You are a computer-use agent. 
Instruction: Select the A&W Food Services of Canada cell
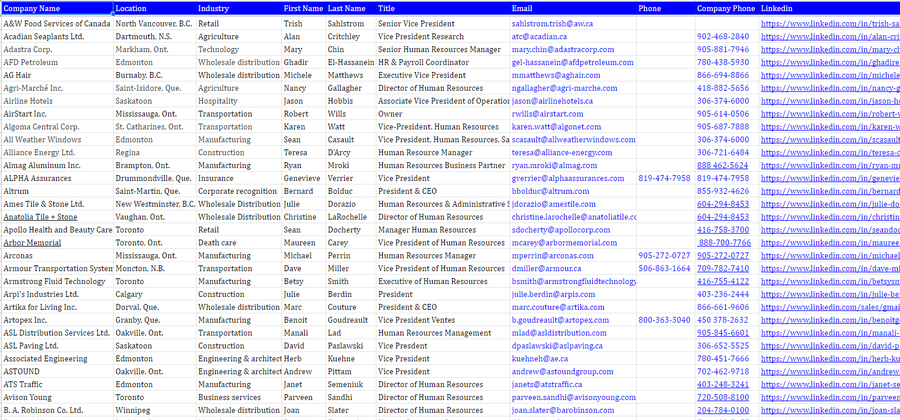(57, 24)
